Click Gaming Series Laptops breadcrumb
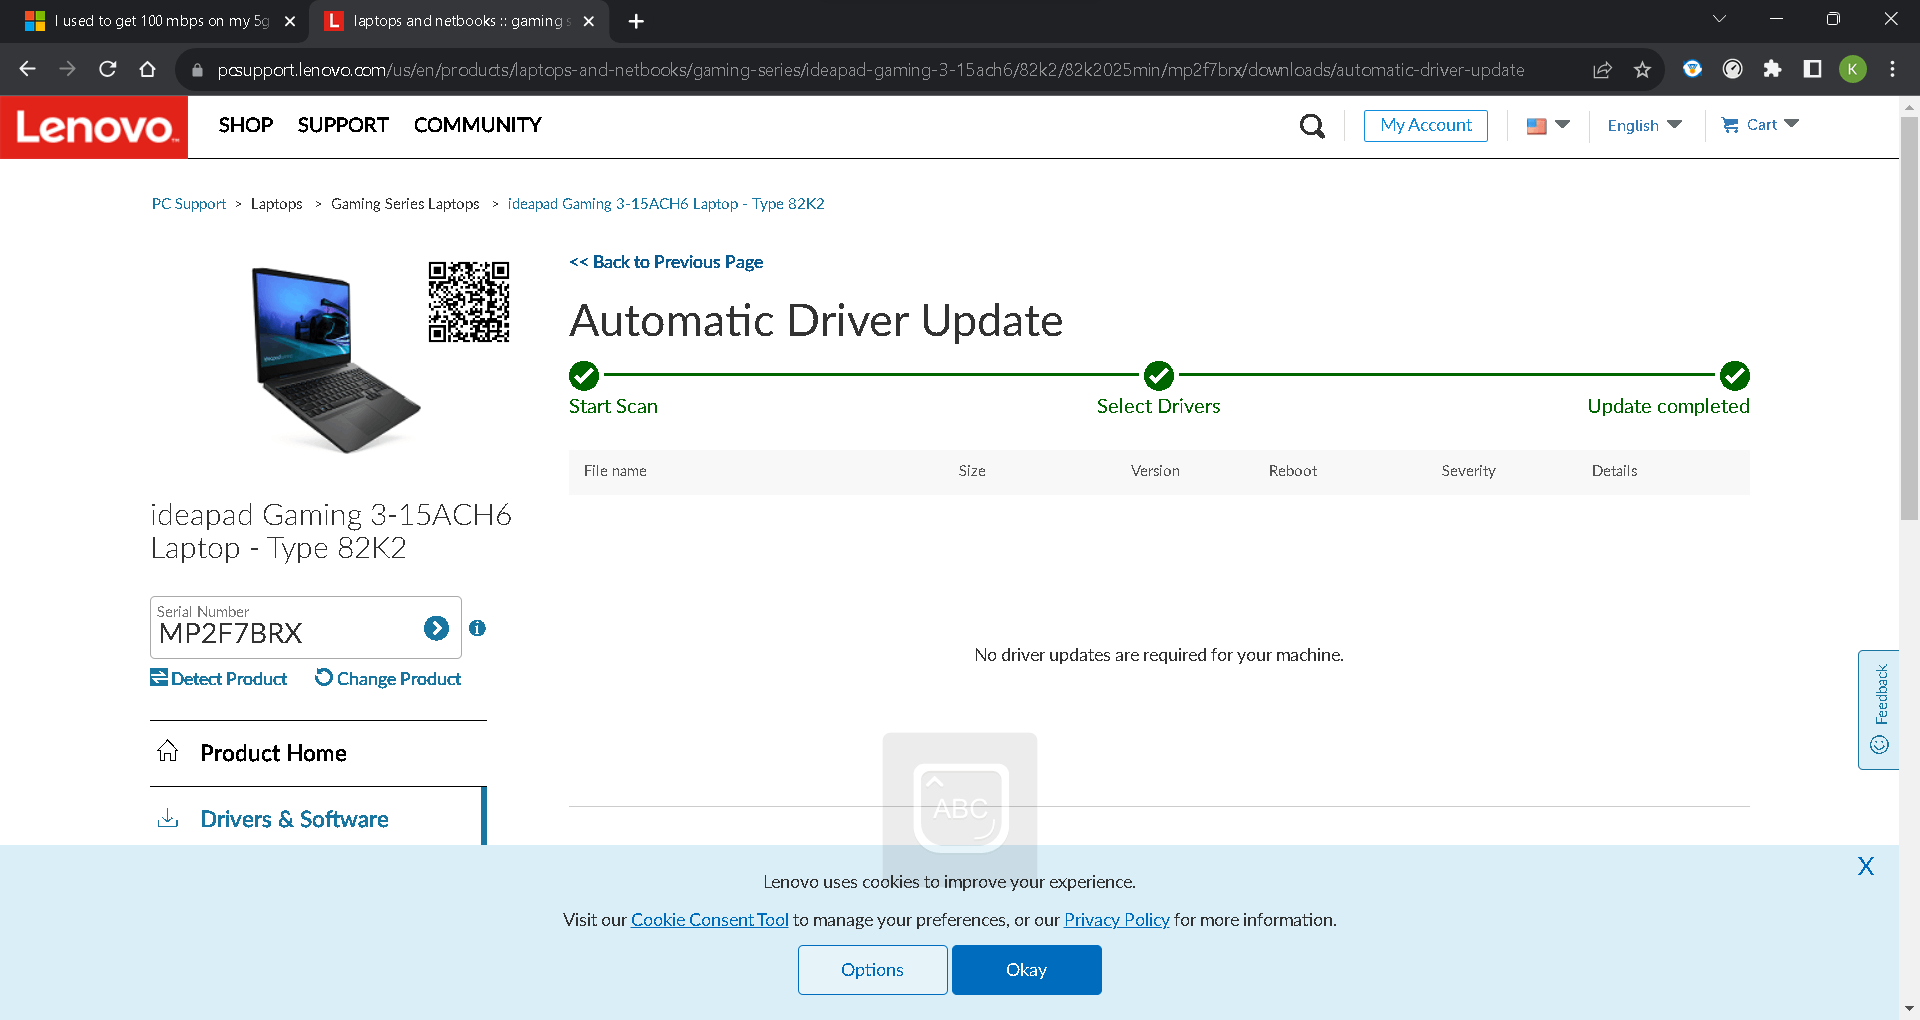1920x1020 pixels. 405,204
